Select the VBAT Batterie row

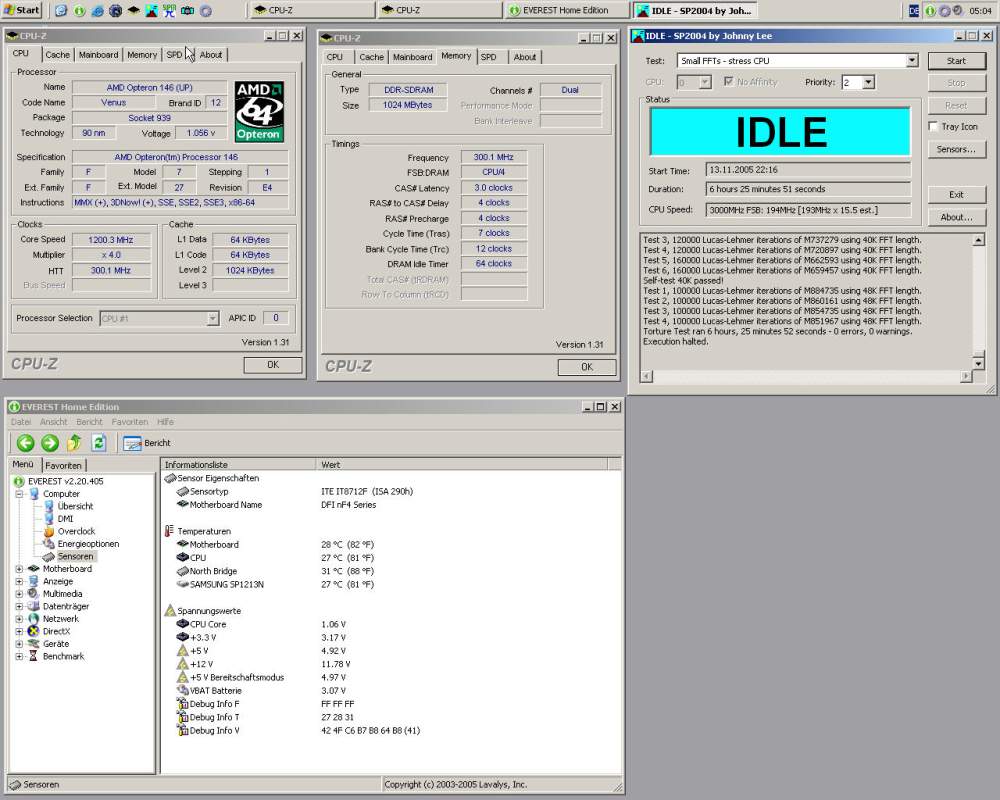click(391, 690)
